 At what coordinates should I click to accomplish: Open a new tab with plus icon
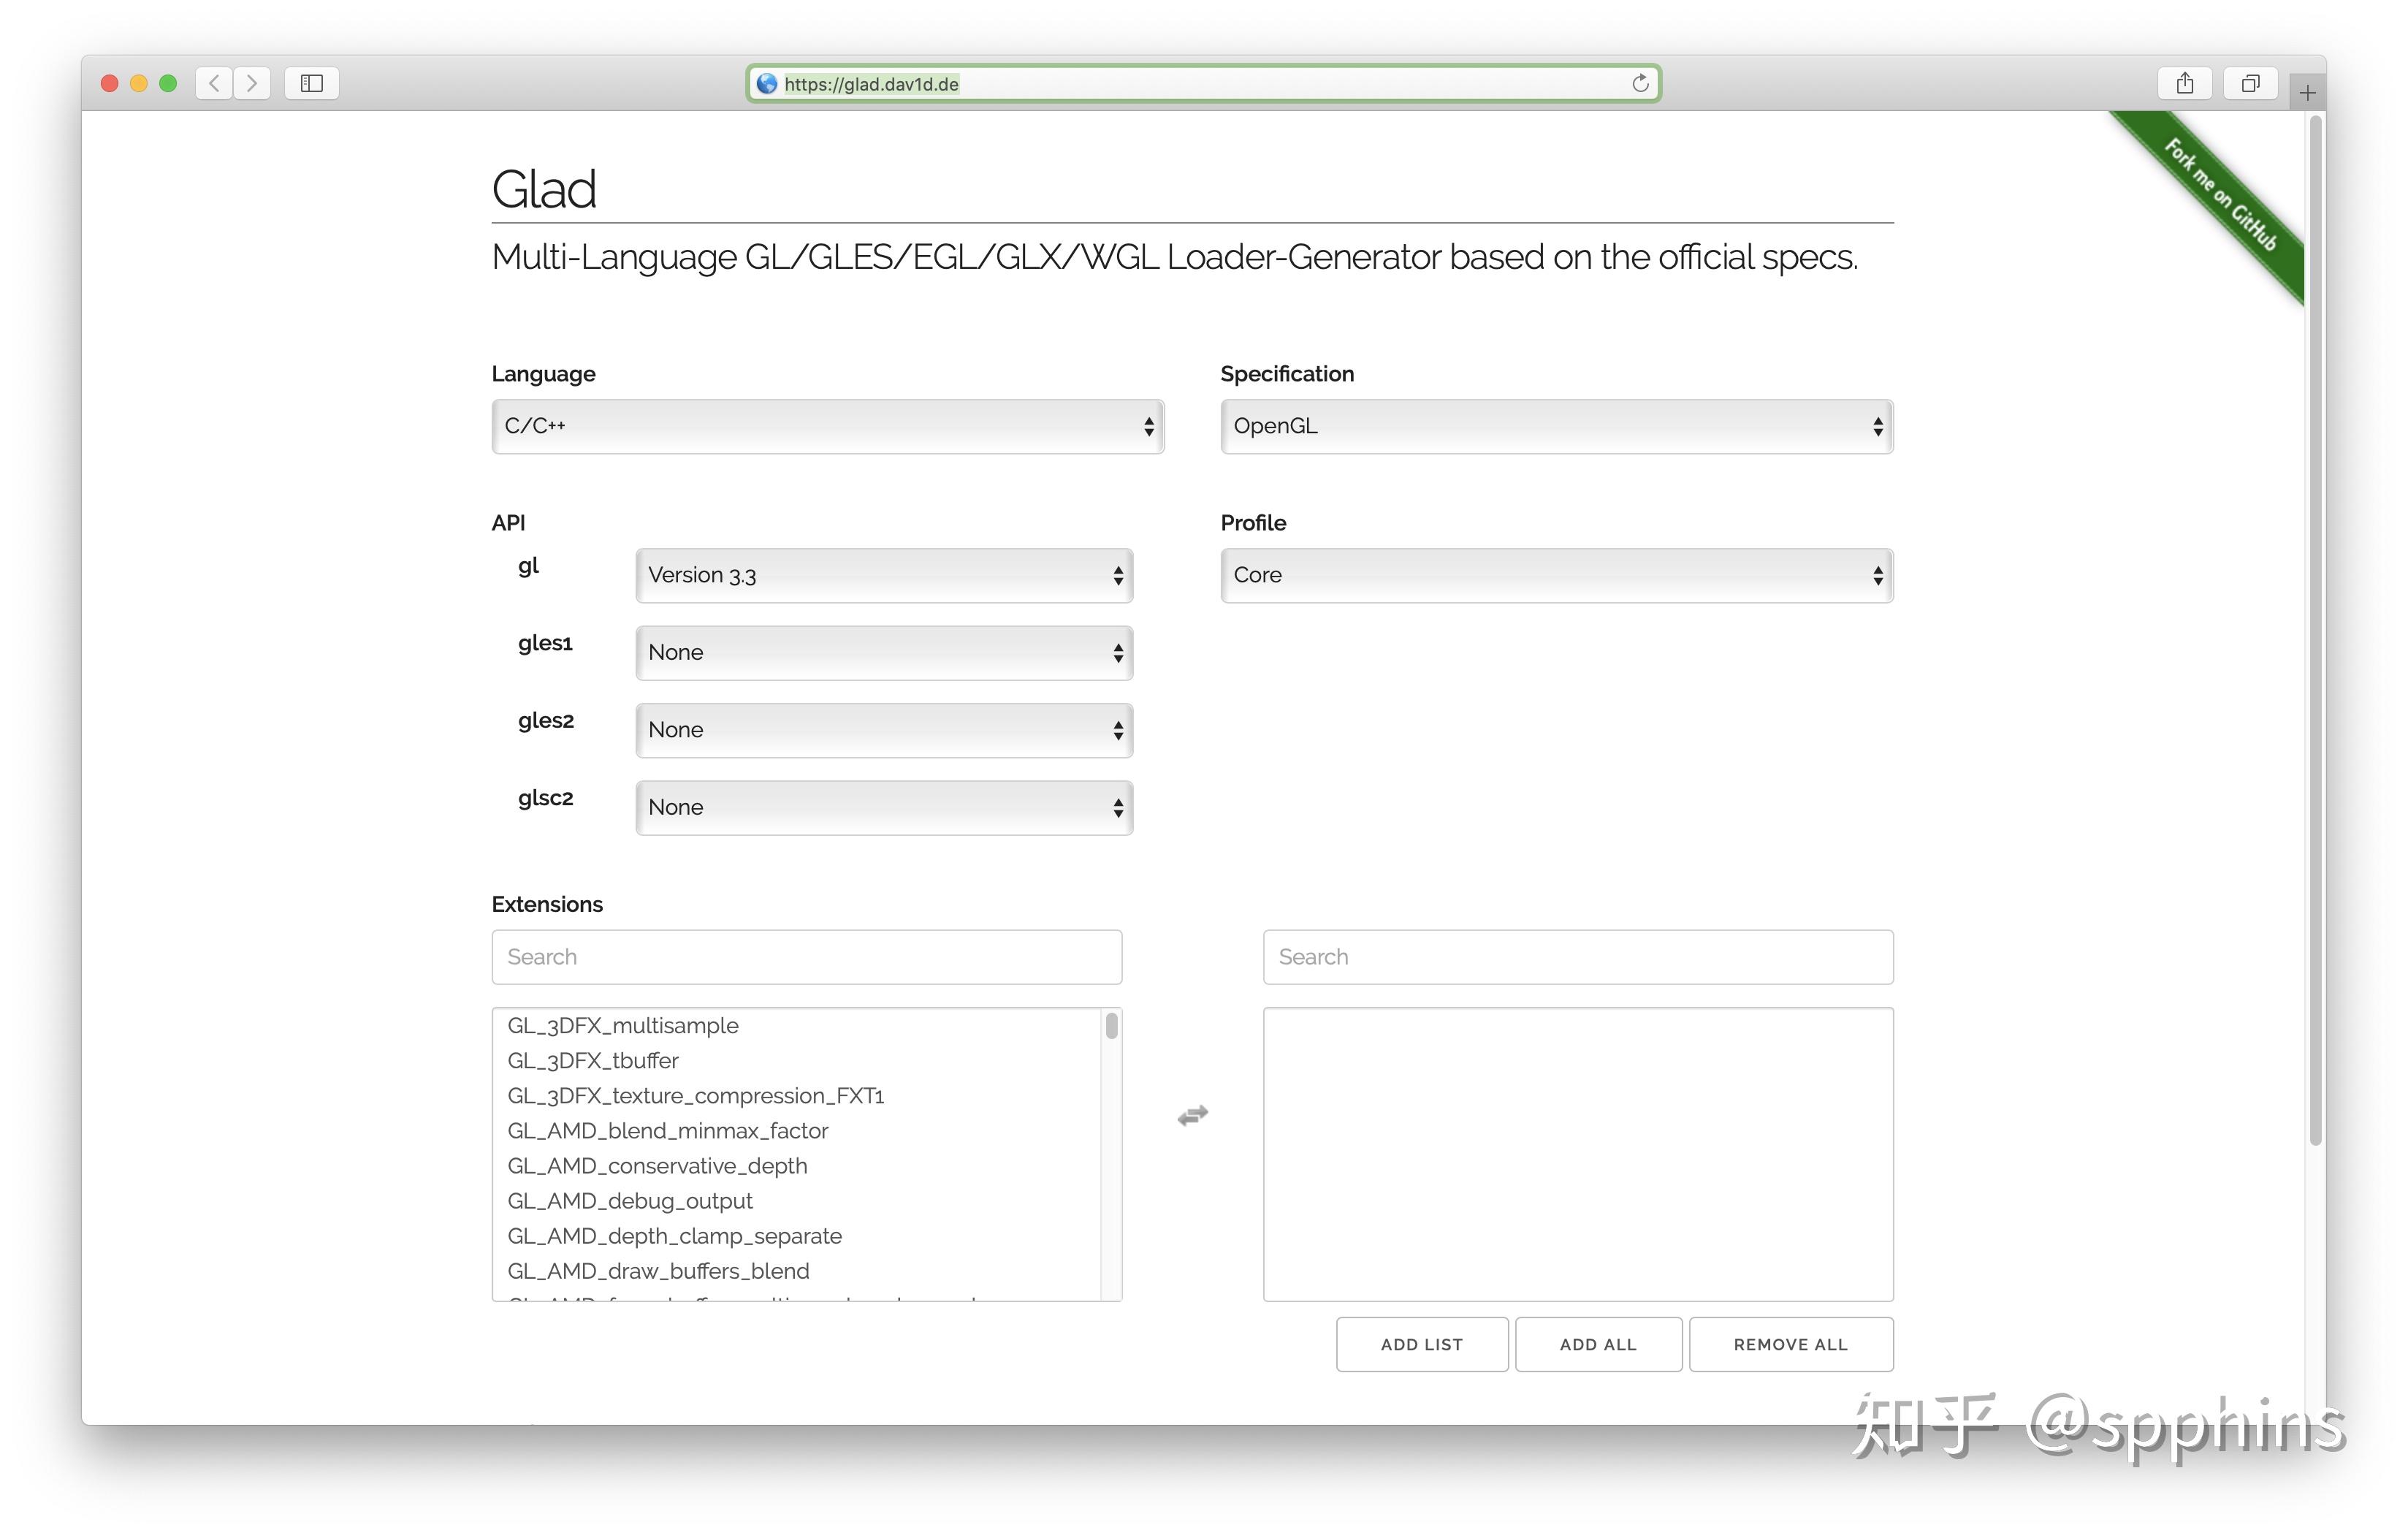coord(2307,93)
